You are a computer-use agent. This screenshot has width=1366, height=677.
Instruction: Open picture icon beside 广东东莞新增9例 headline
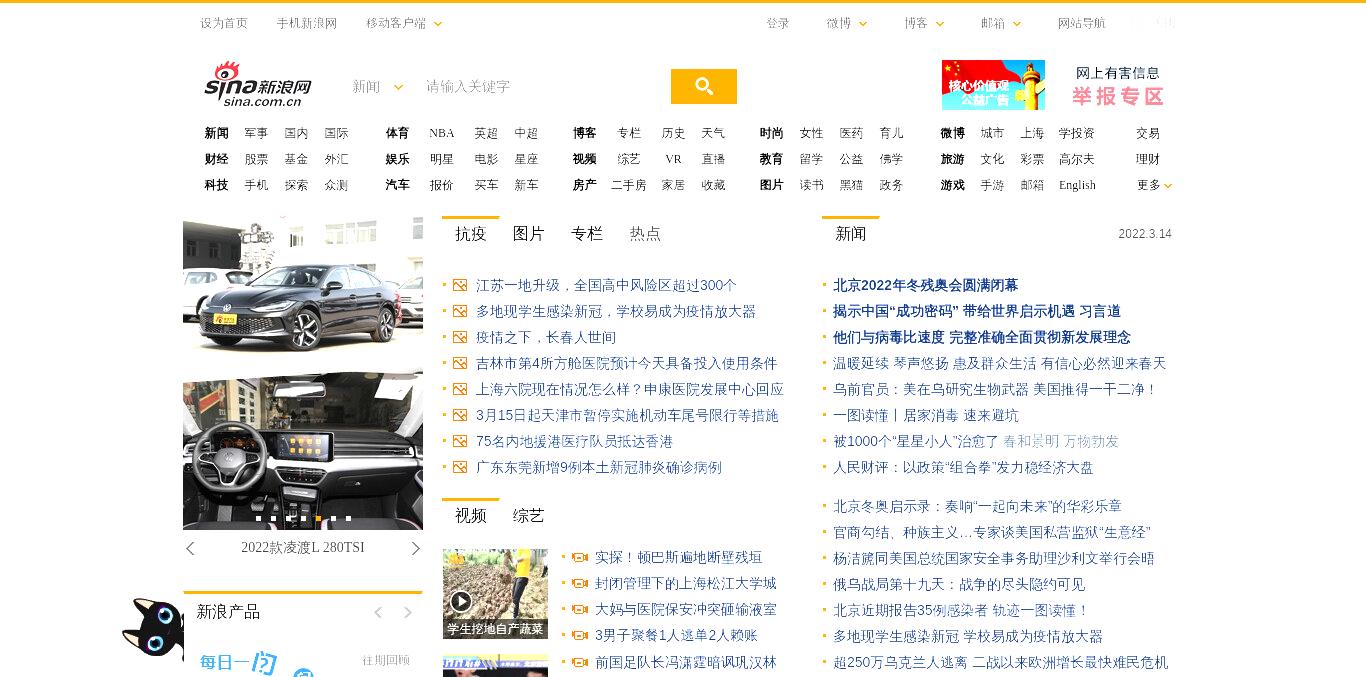click(460, 467)
